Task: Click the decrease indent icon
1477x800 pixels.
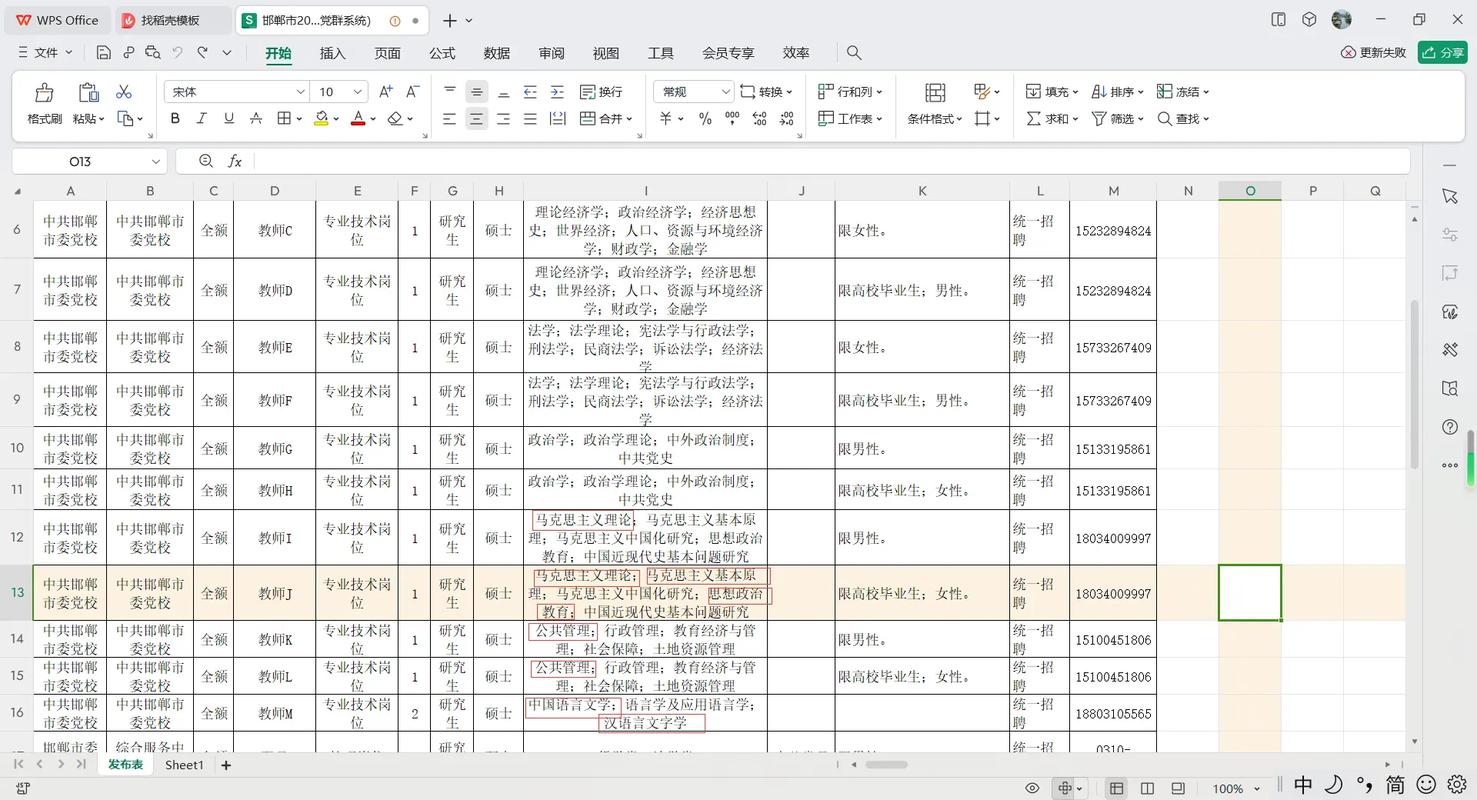Action: coord(530,92)
